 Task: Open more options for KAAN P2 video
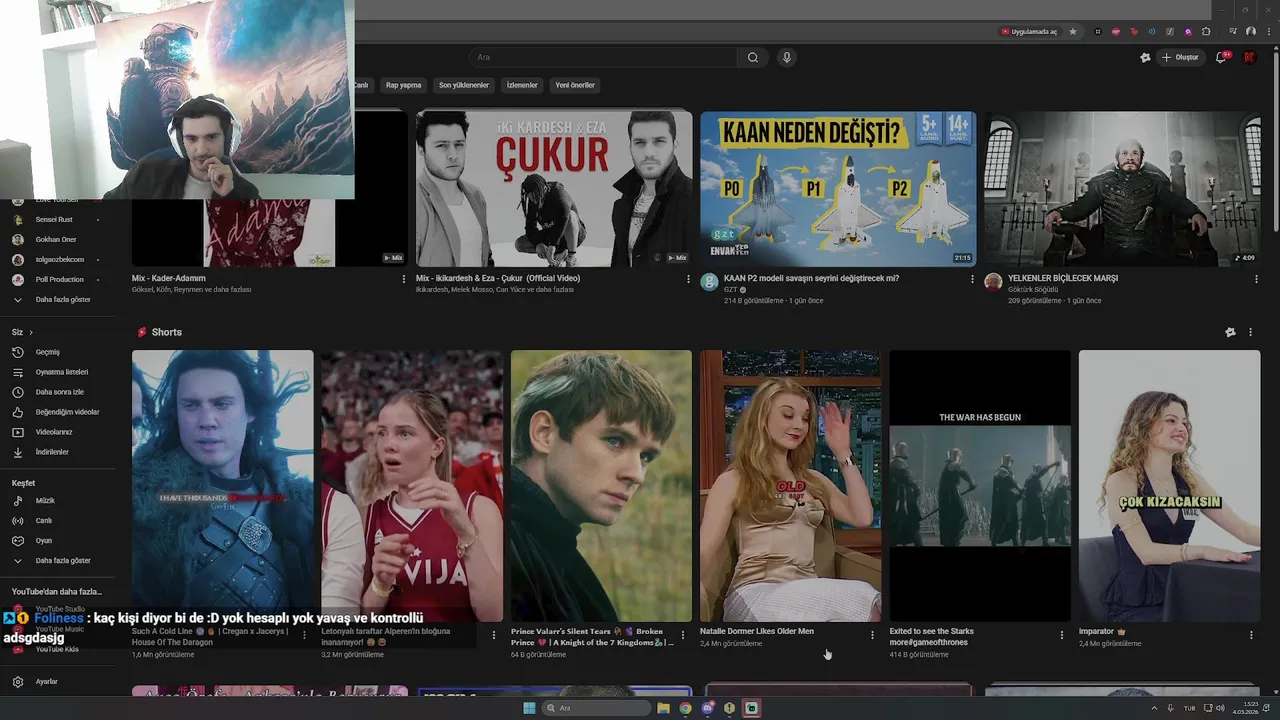(x=972, y=279)
